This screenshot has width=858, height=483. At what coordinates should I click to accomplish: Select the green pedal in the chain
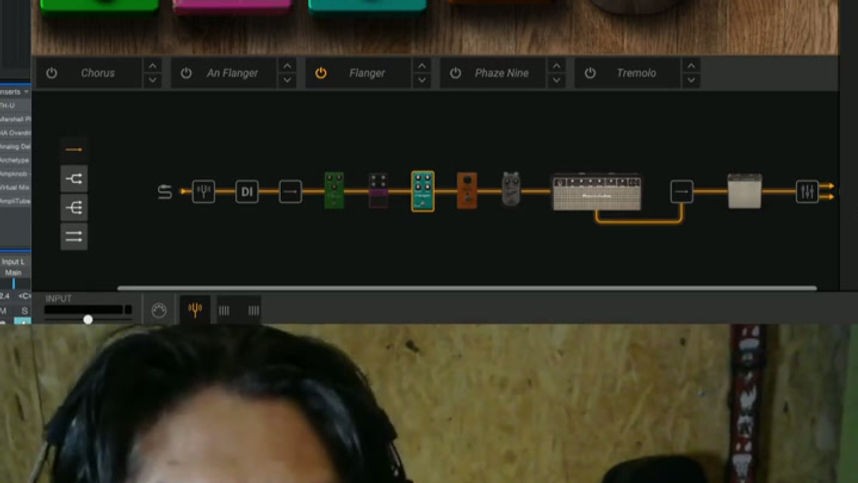tap(334, 190)
